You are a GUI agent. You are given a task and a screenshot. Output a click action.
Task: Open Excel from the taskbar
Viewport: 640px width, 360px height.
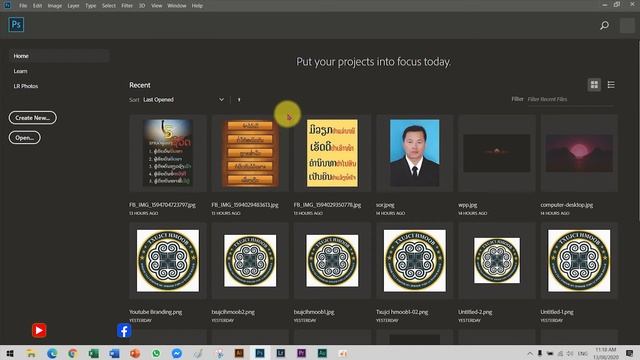93,353
